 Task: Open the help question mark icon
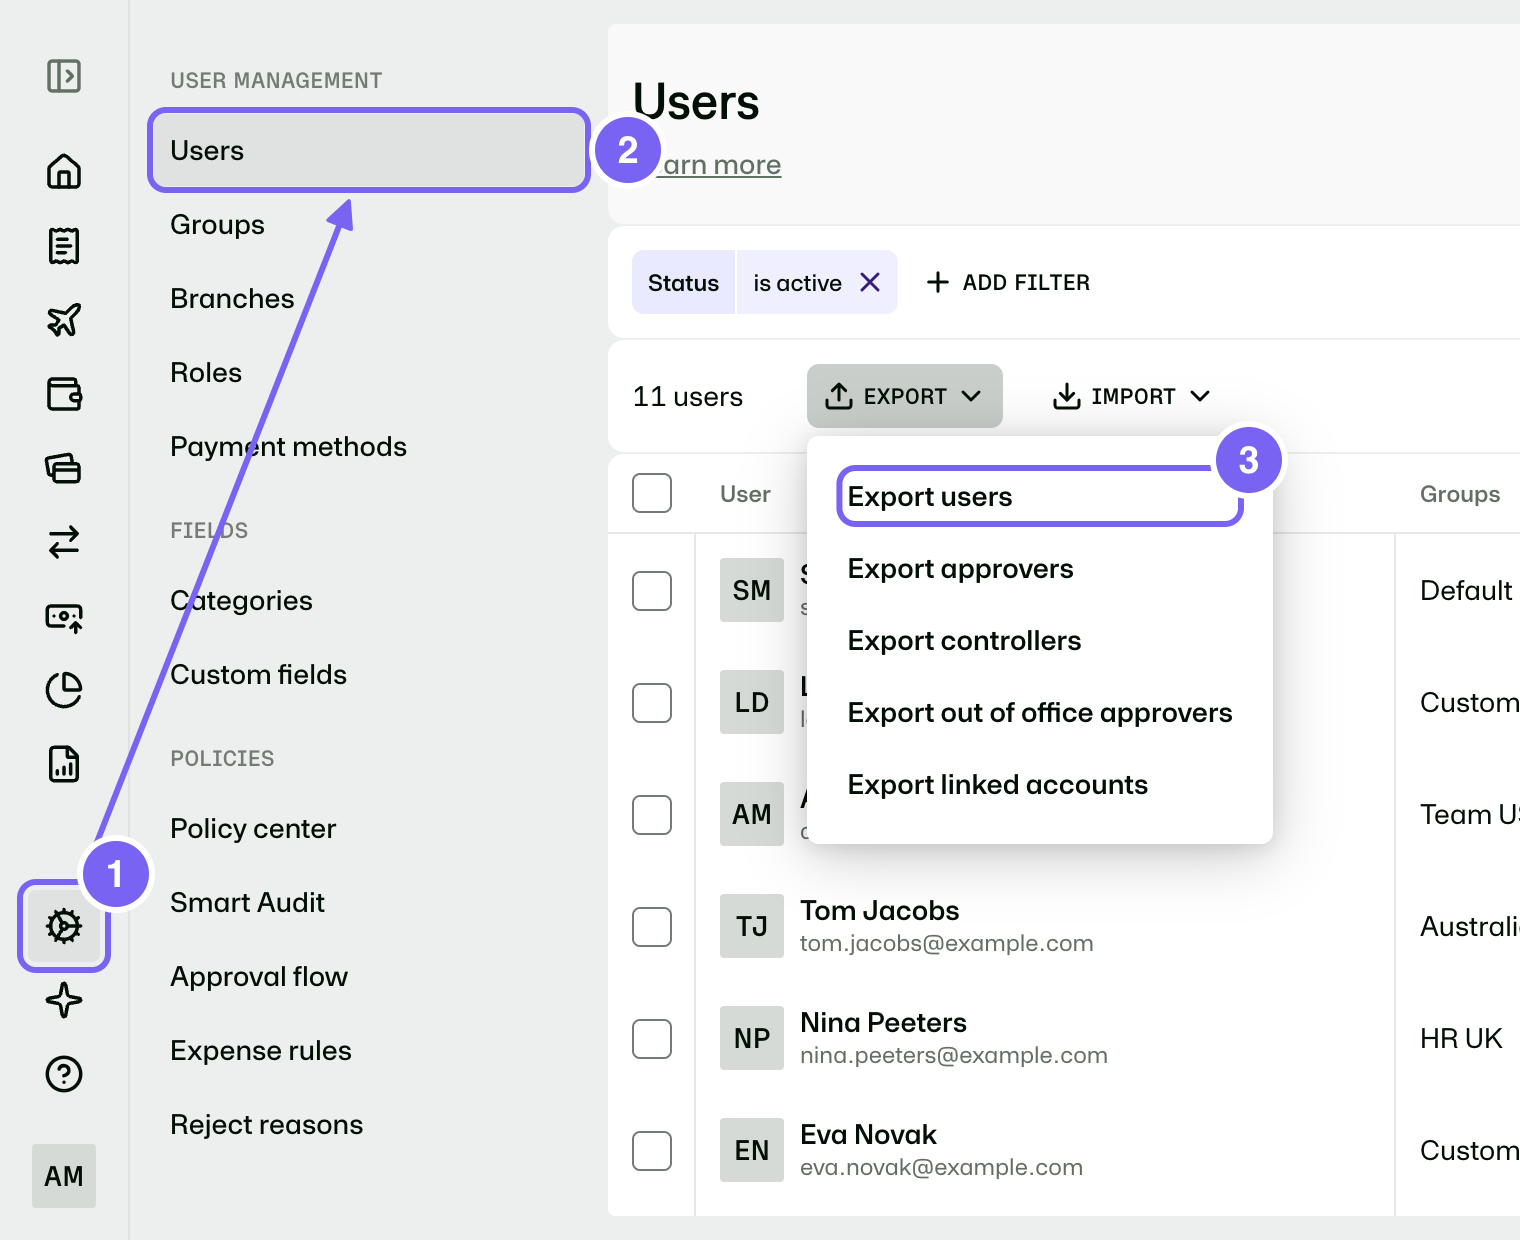pos(64,1074)
